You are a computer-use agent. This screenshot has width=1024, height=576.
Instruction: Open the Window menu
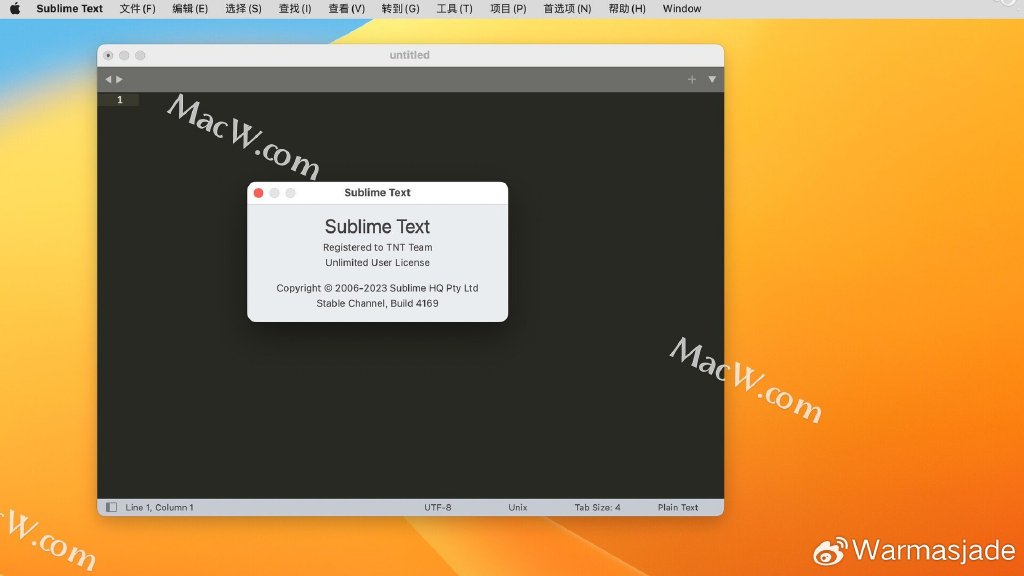(682, 8)
